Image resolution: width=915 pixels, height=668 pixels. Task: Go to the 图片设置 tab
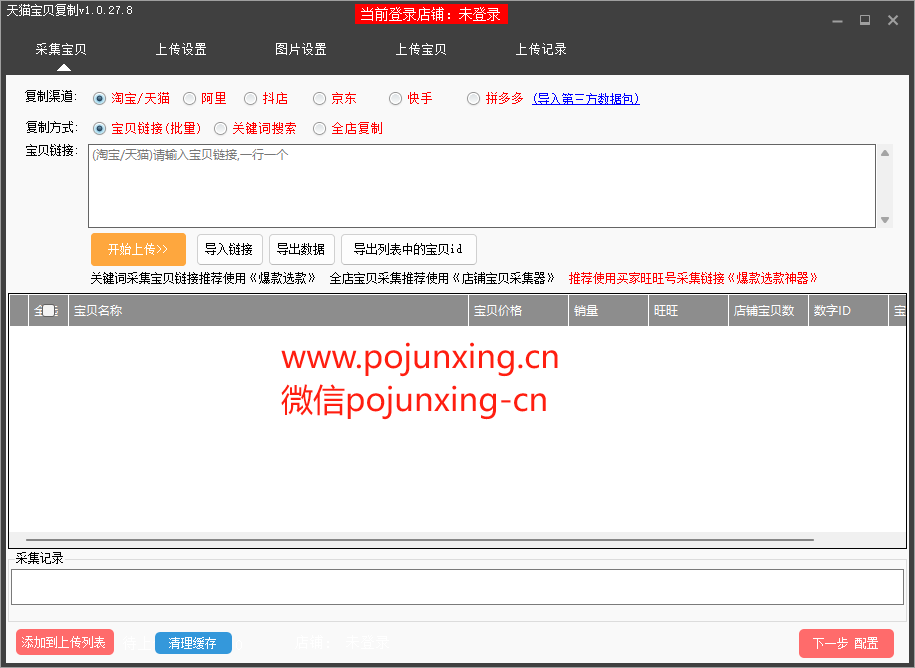pos(301,50)
